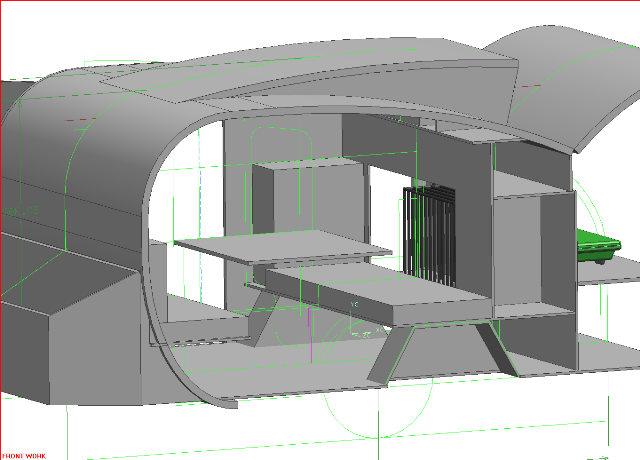
Task: Select the magenta vertical line
Action: pos(310,335)
